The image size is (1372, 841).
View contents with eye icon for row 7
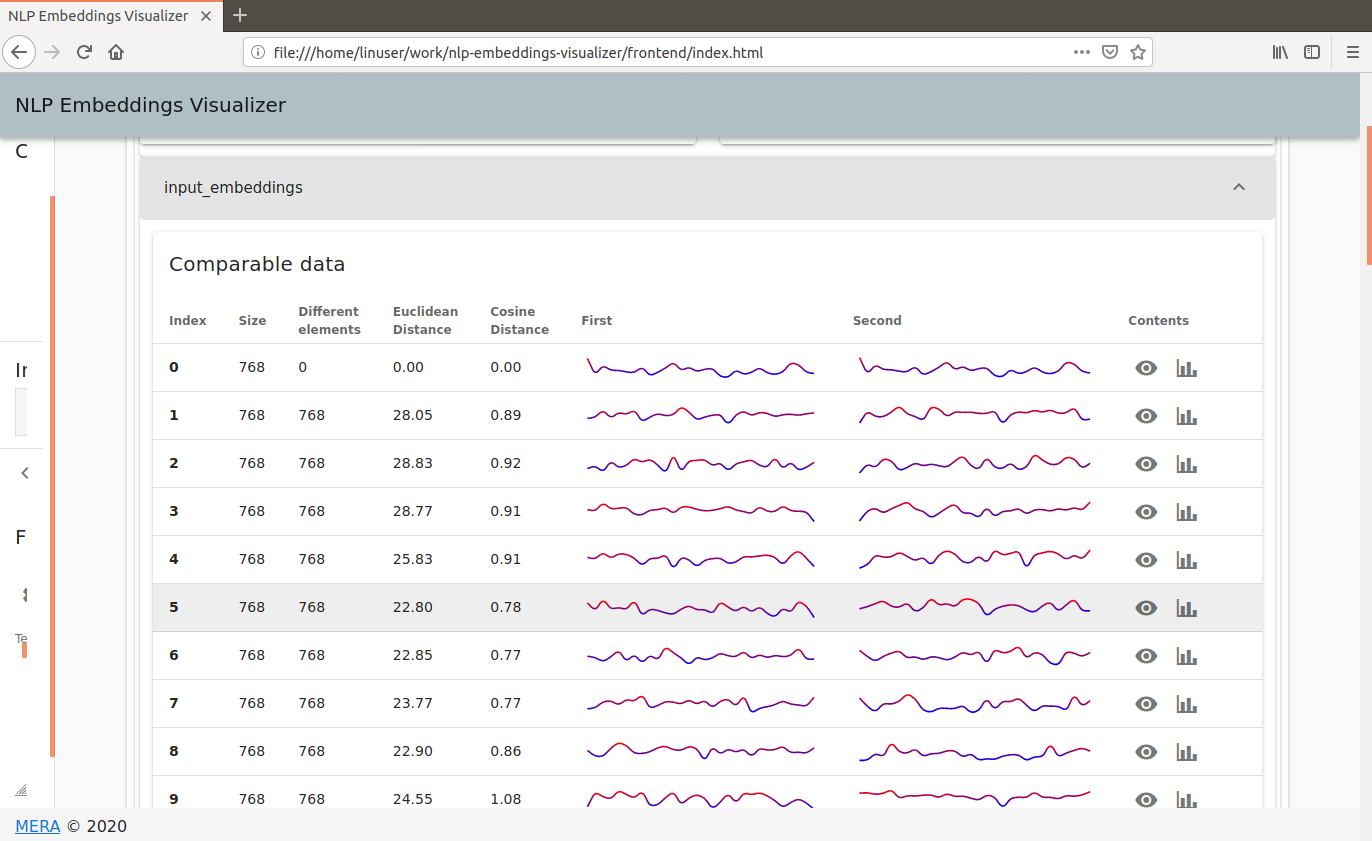click(1146, 704)
